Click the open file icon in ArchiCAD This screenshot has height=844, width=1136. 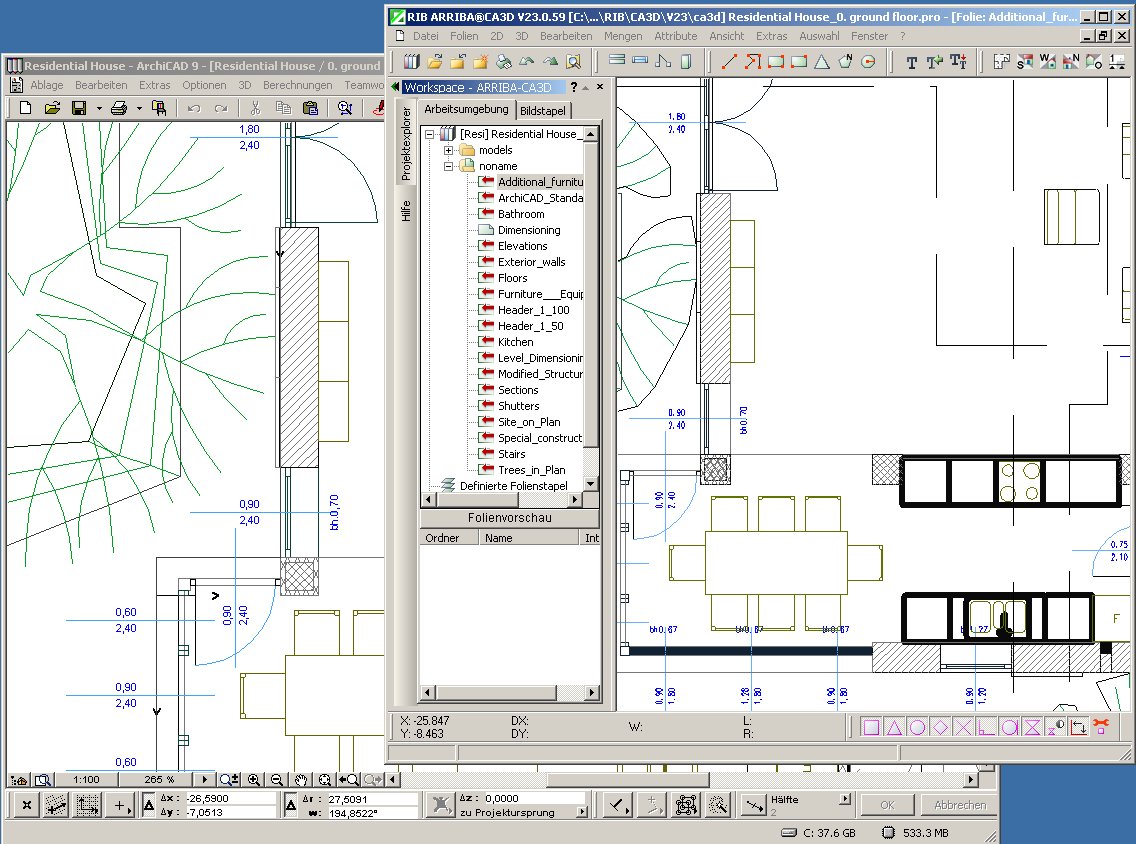[52, 108]
